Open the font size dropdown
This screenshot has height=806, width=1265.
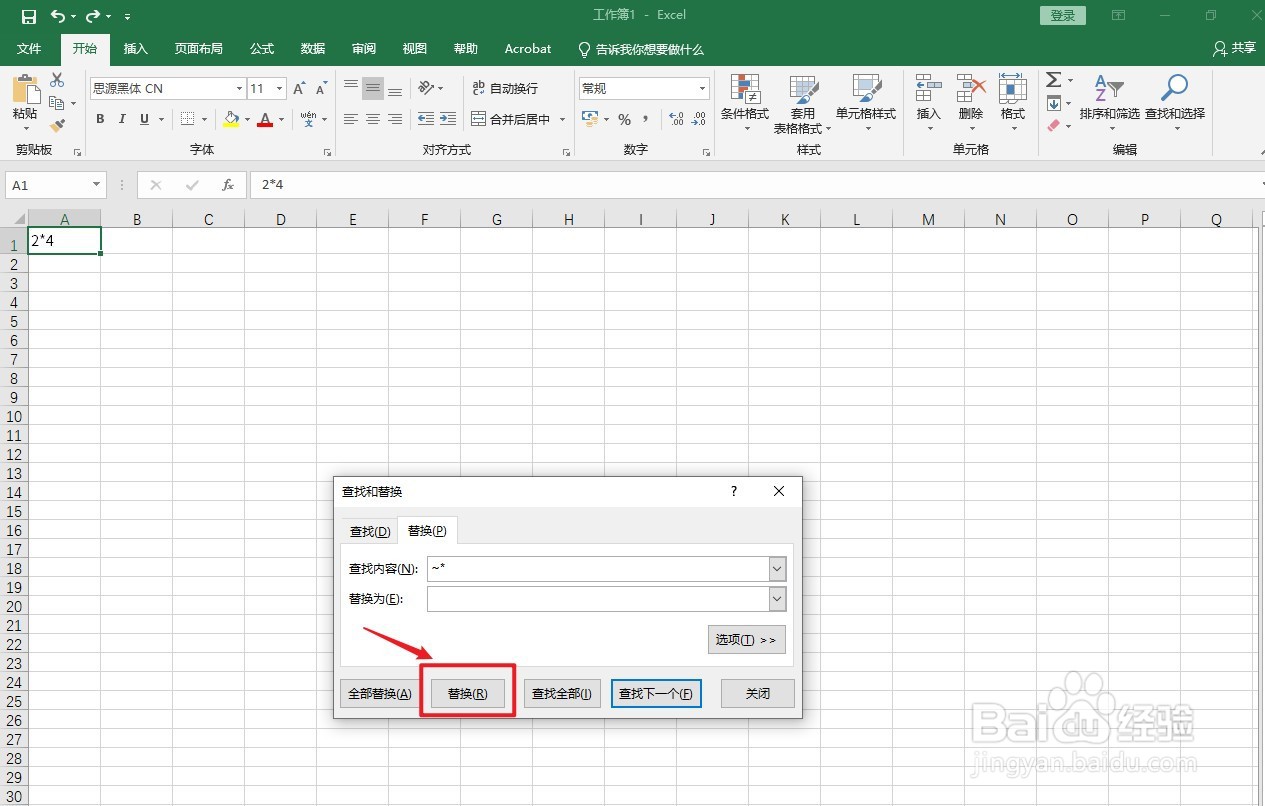pos(280,89)
